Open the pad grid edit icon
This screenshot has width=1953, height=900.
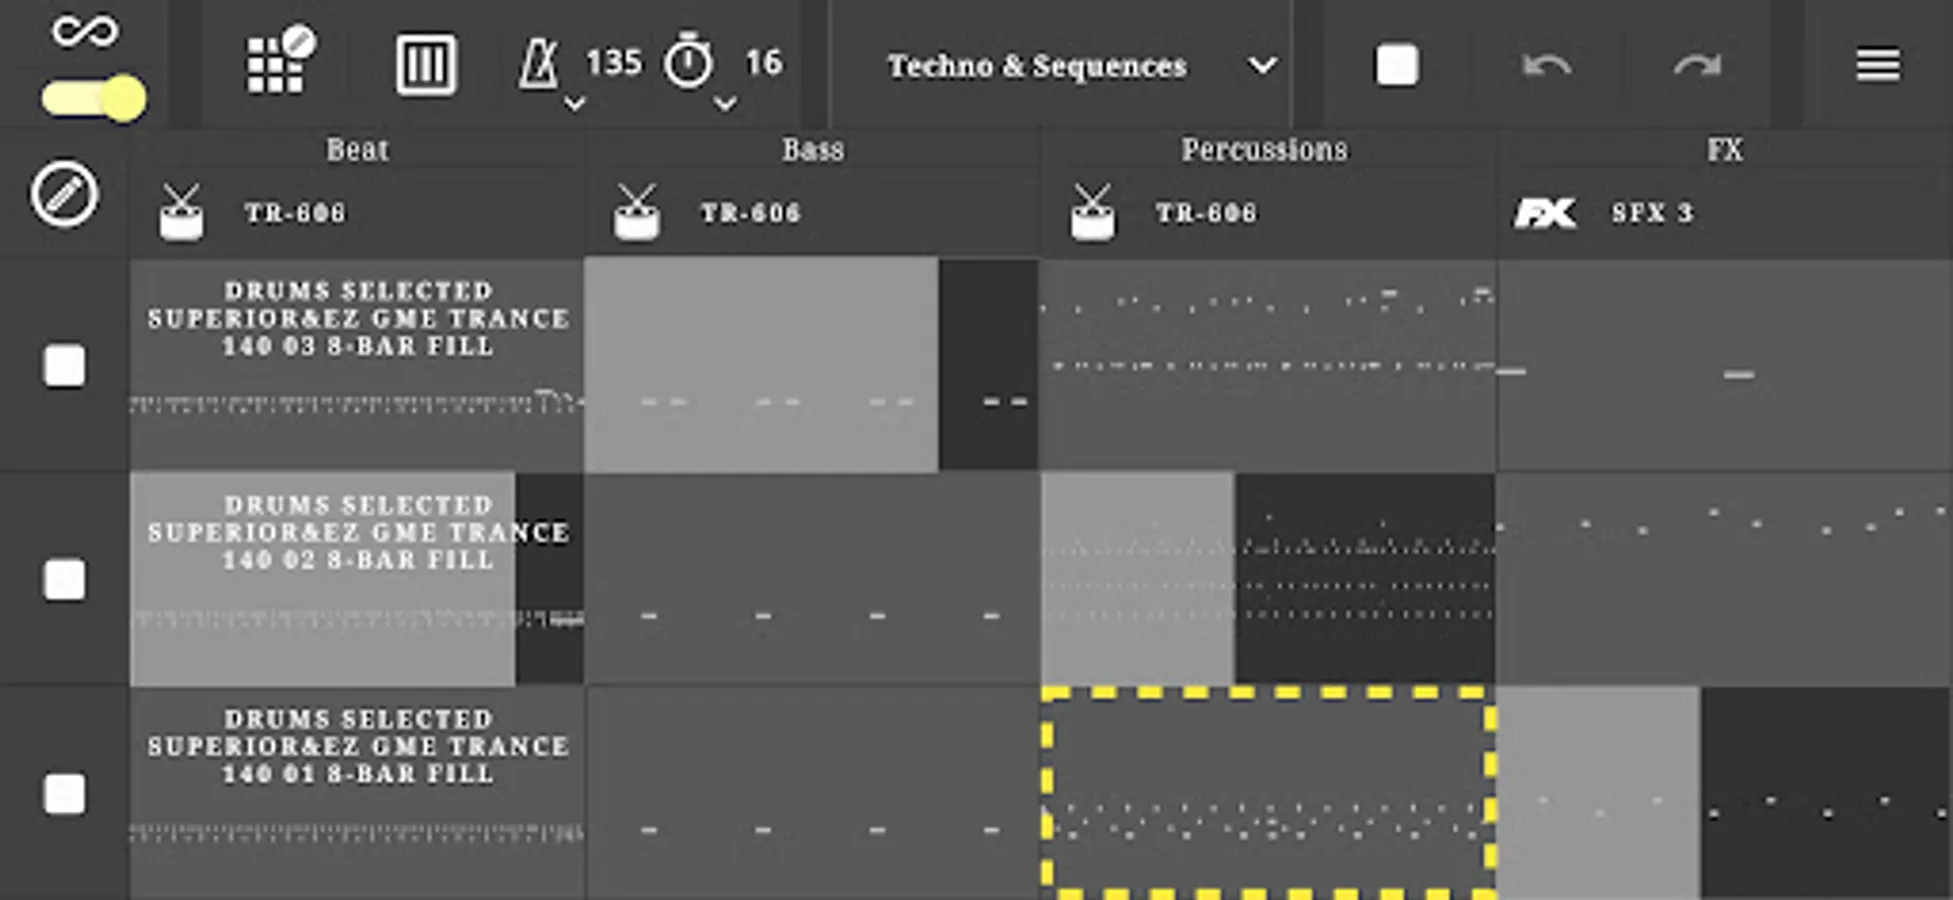[280, 62]
